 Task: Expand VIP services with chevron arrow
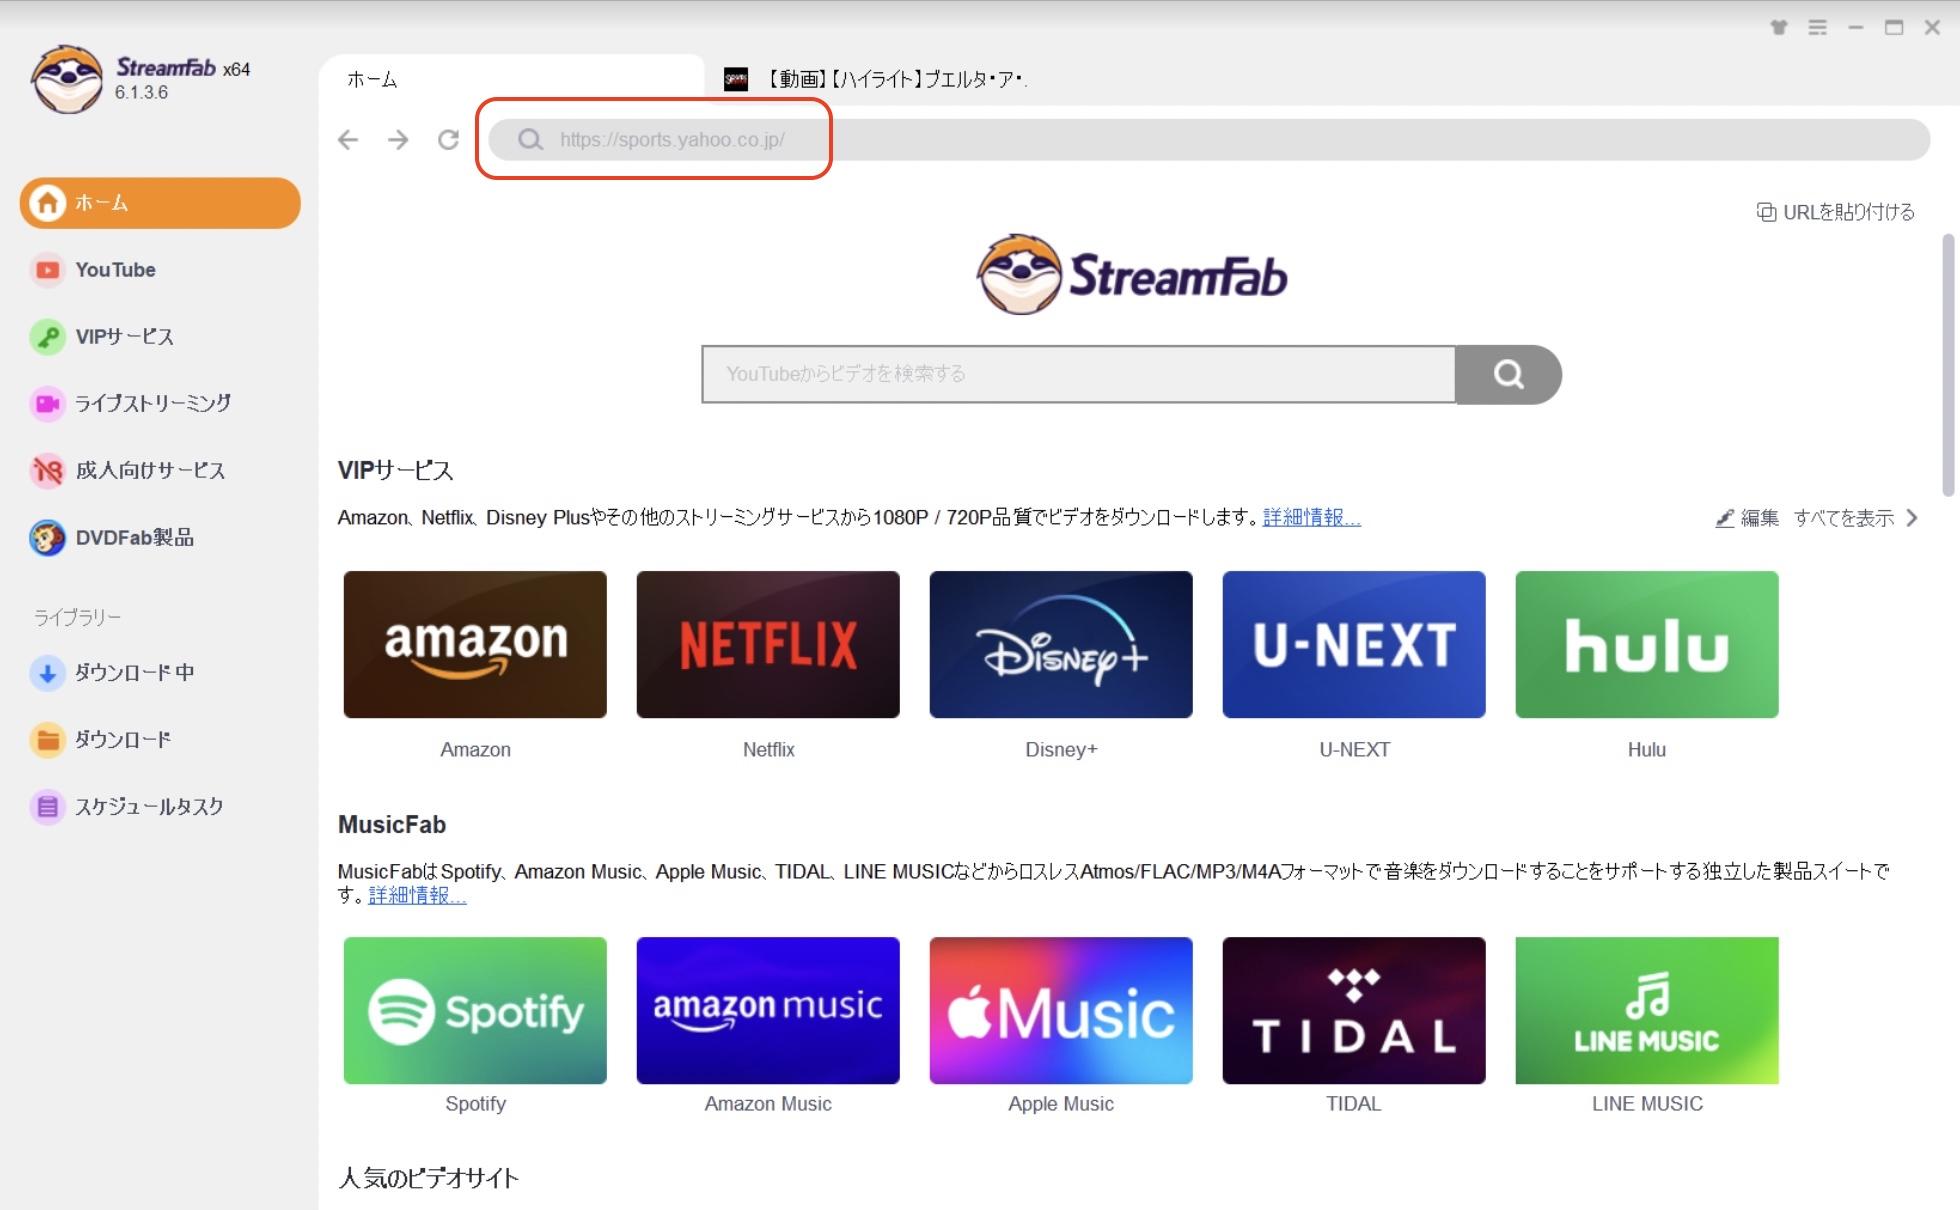[x=1912, y=518]
